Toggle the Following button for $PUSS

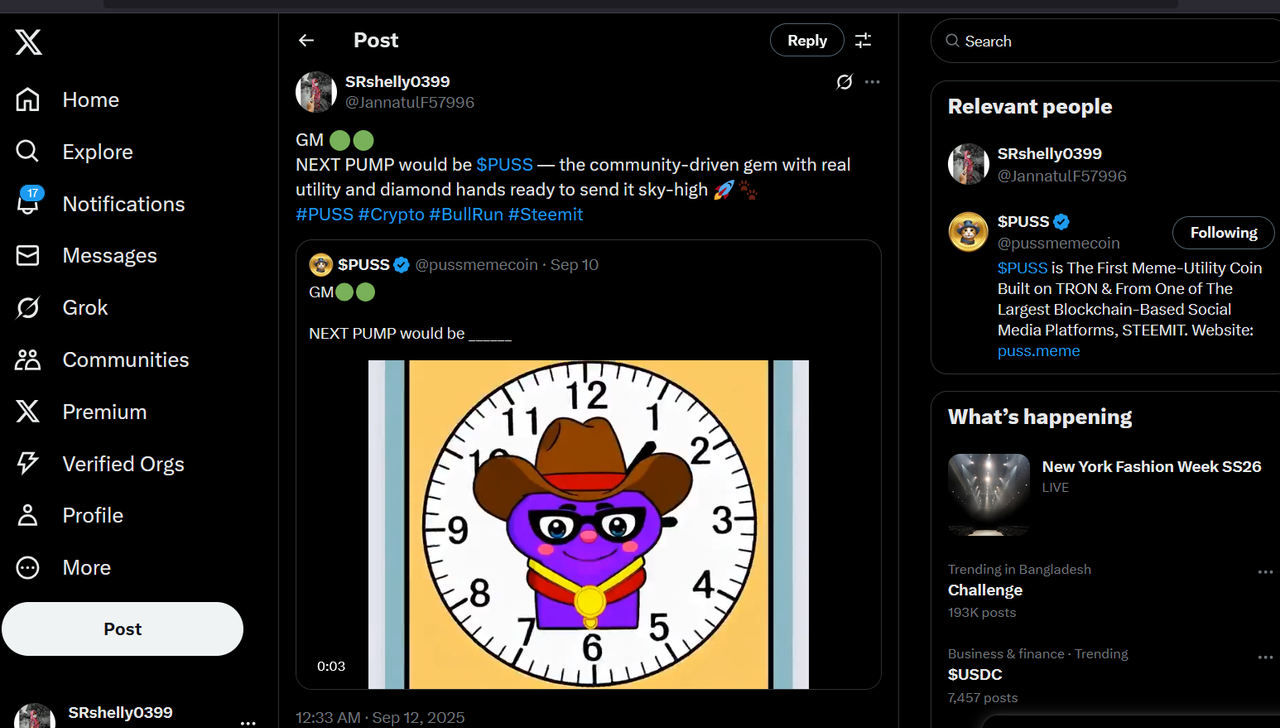coord(1223,233)
